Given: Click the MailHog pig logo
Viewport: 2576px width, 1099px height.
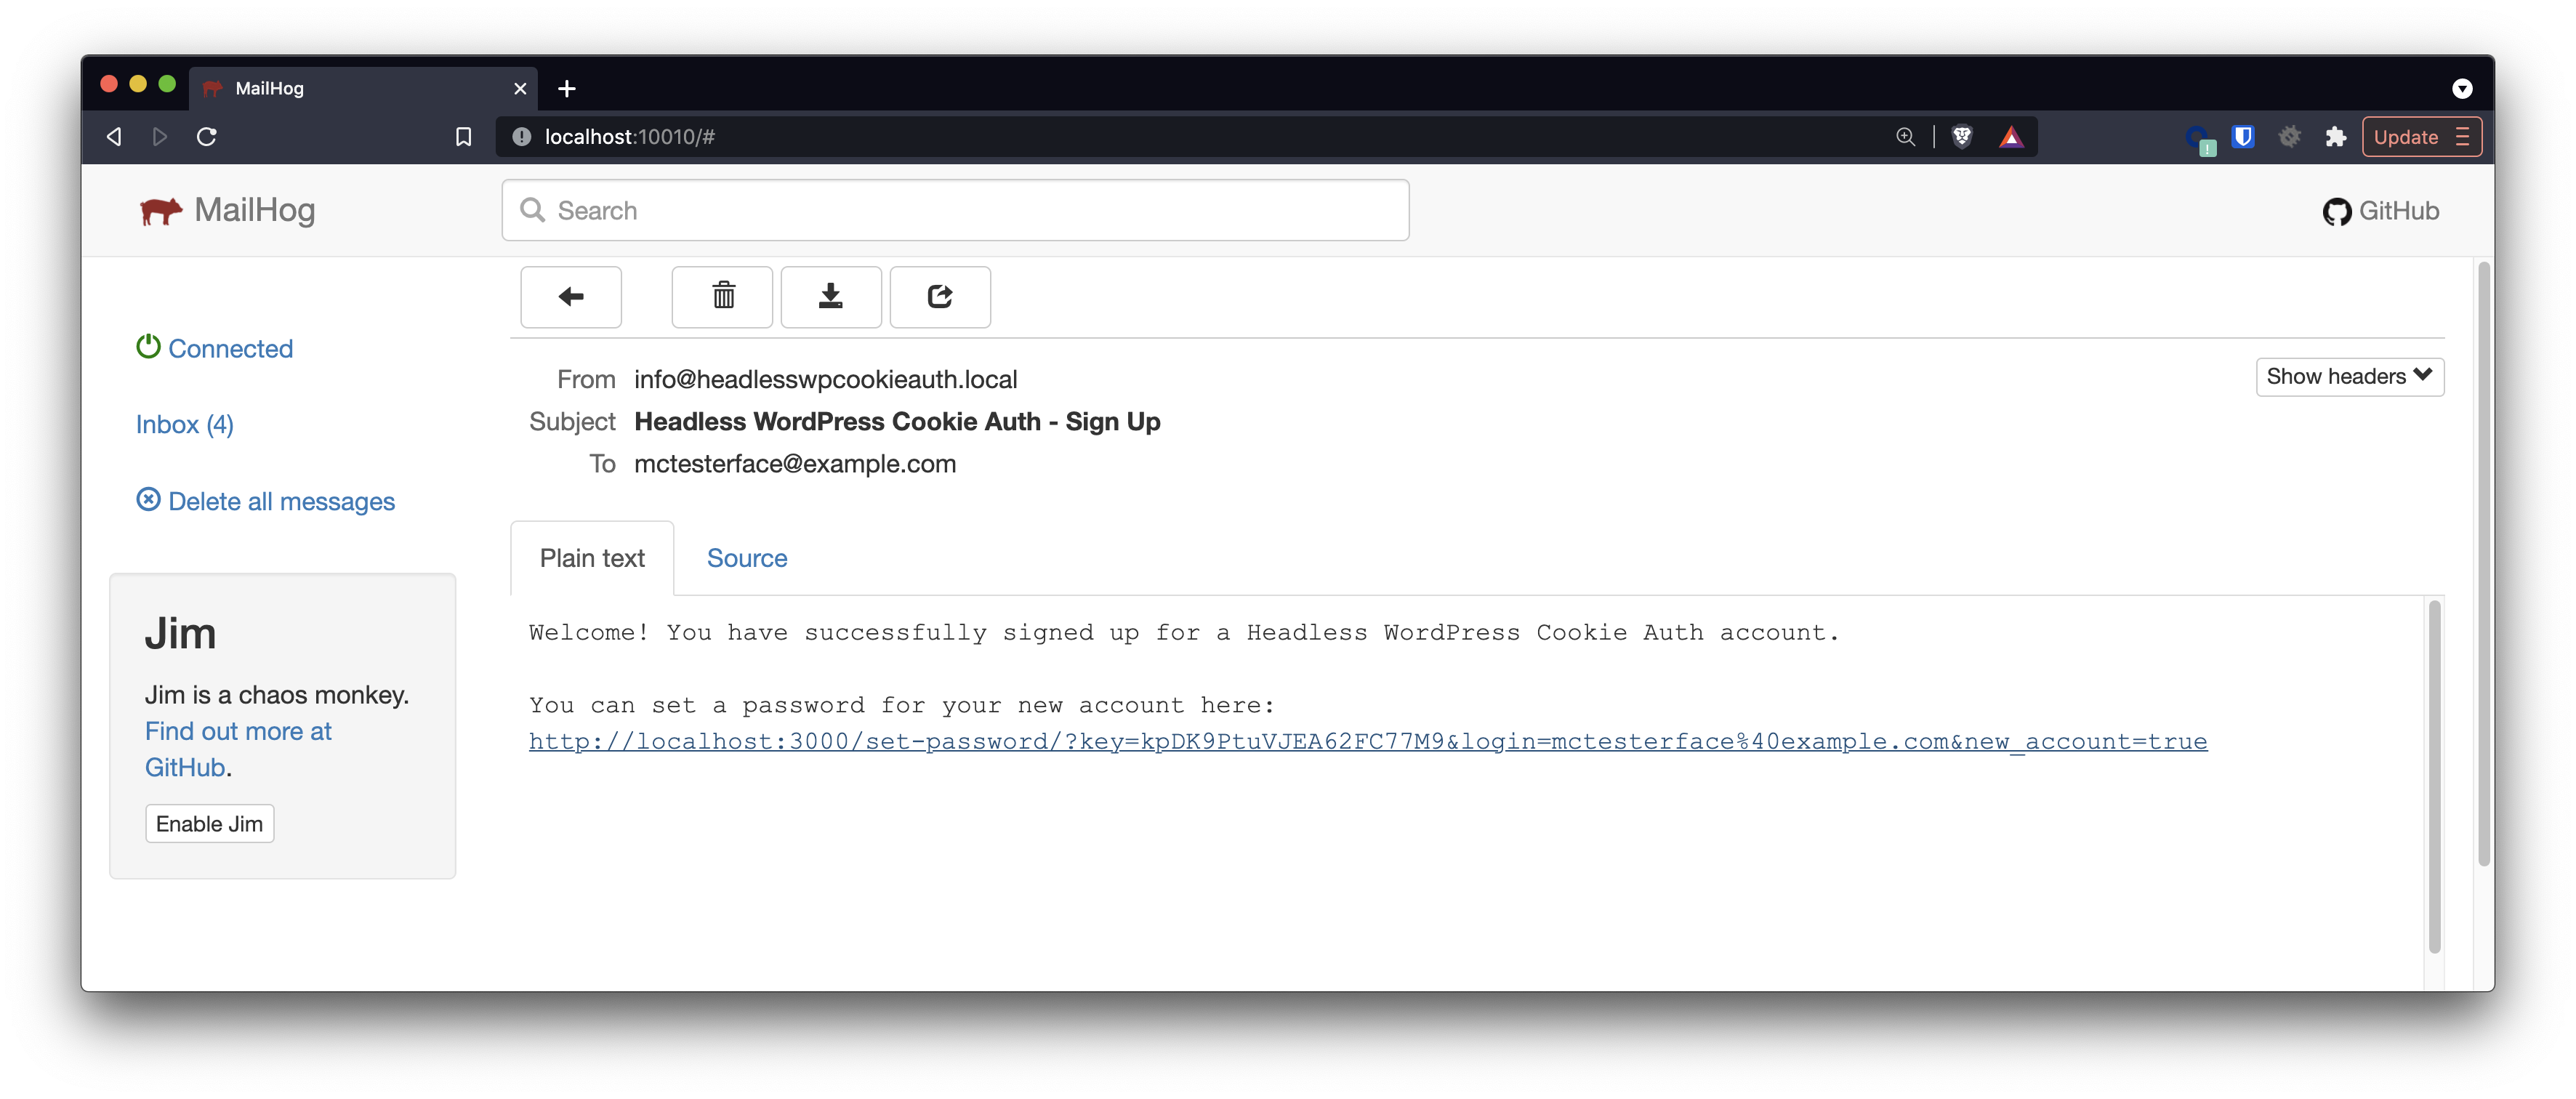Looking at the screenshot, I should click(162, 210).
